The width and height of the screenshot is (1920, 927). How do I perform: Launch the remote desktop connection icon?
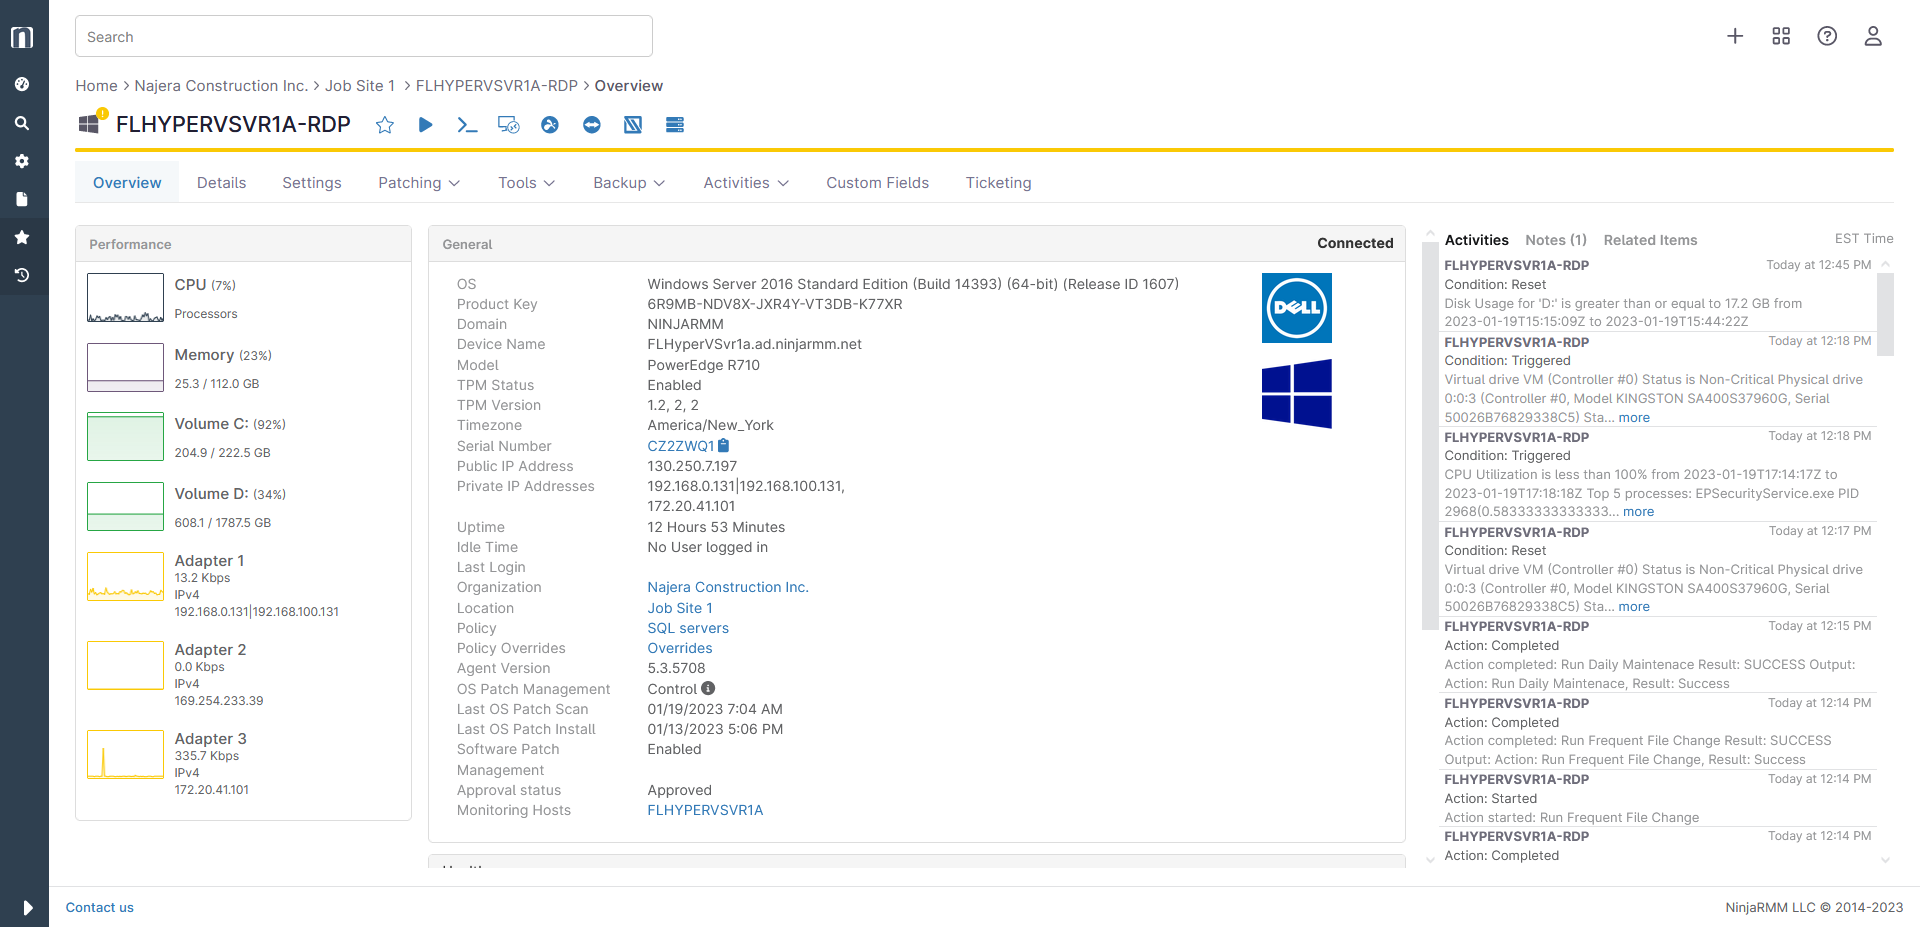click(x=508, y=125)
